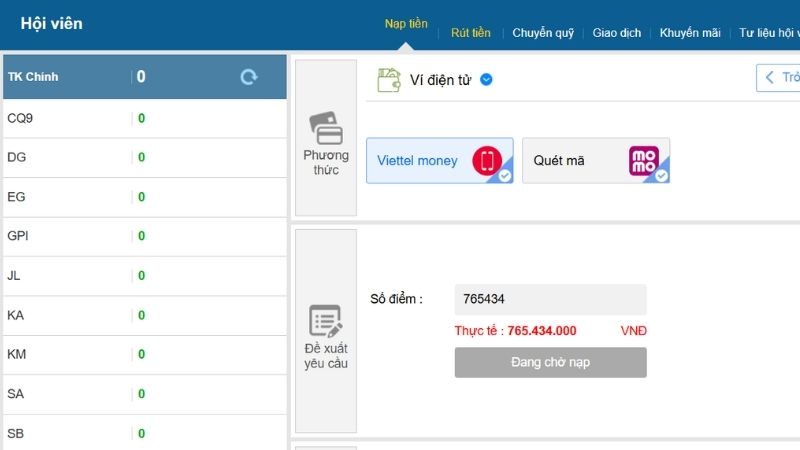Open the Chuyển quỹ tab

click(543, 33)
